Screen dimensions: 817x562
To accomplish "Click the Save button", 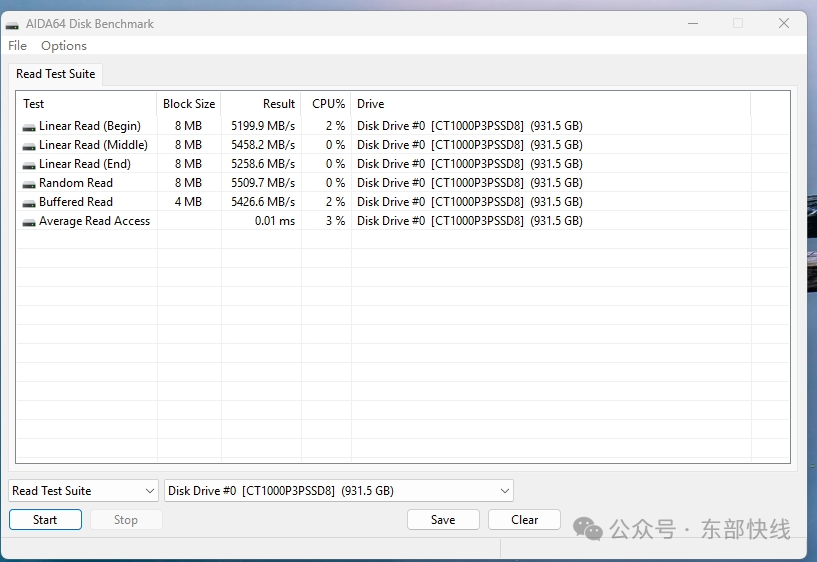I will click(443, 520).
